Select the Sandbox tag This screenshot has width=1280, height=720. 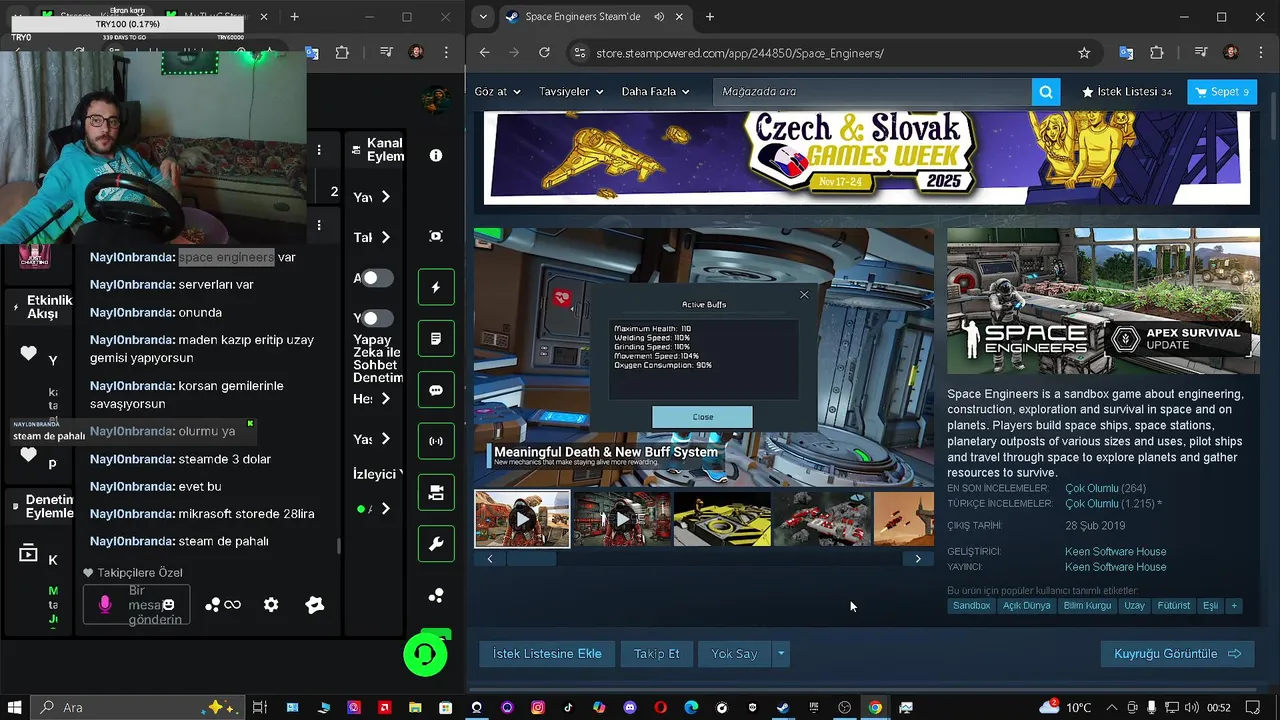point(971,606)
